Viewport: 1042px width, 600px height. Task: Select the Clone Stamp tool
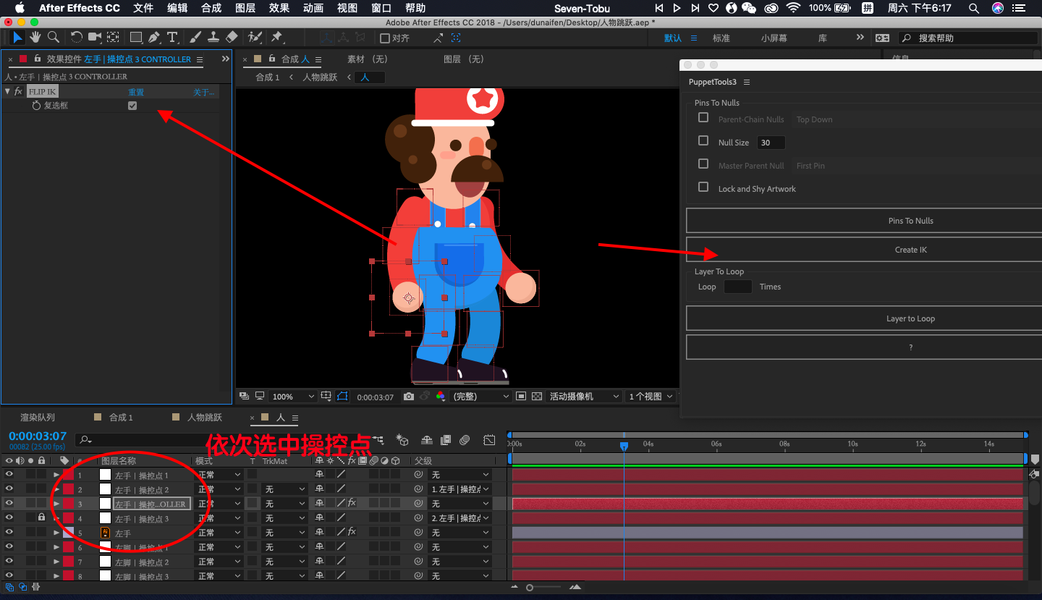(x=213, y=38)
